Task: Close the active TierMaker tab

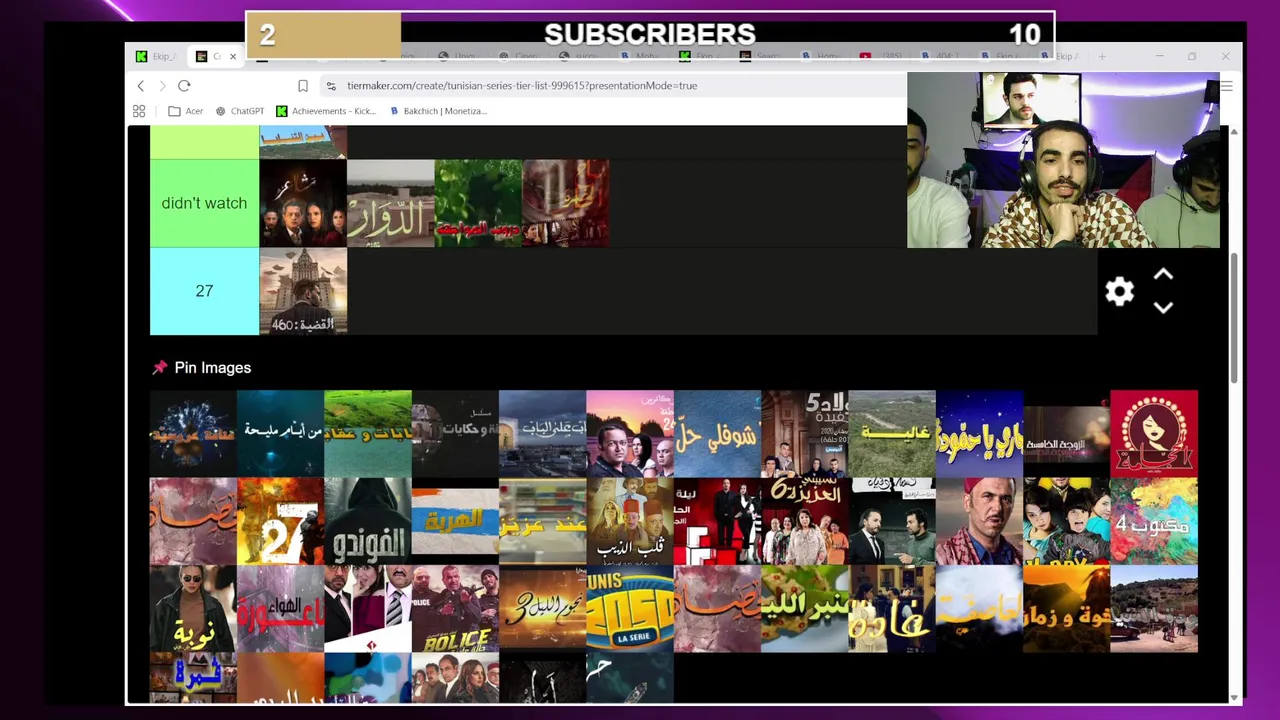Action: pos(233,57)
